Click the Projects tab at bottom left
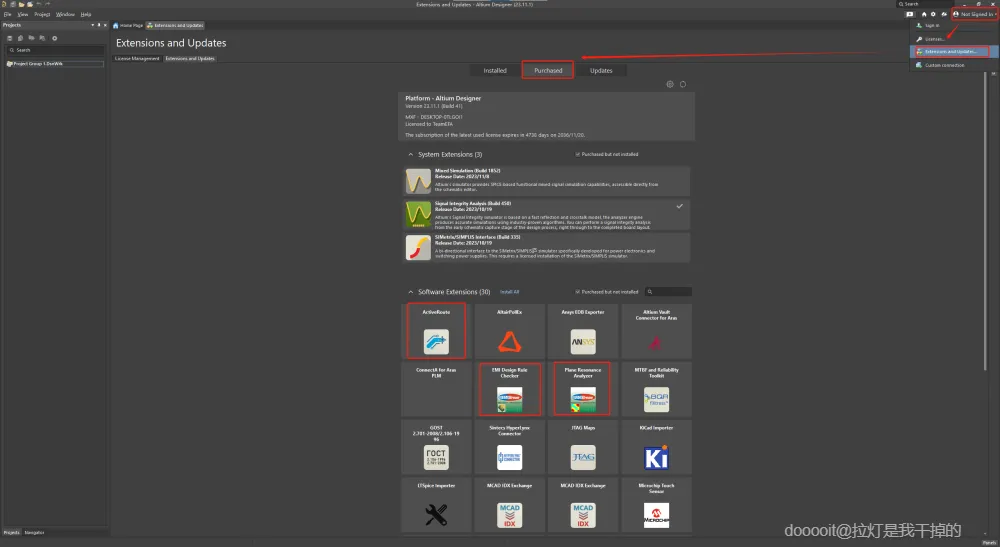The height and width of the screenshot is (547, 1000). (11, 532)
